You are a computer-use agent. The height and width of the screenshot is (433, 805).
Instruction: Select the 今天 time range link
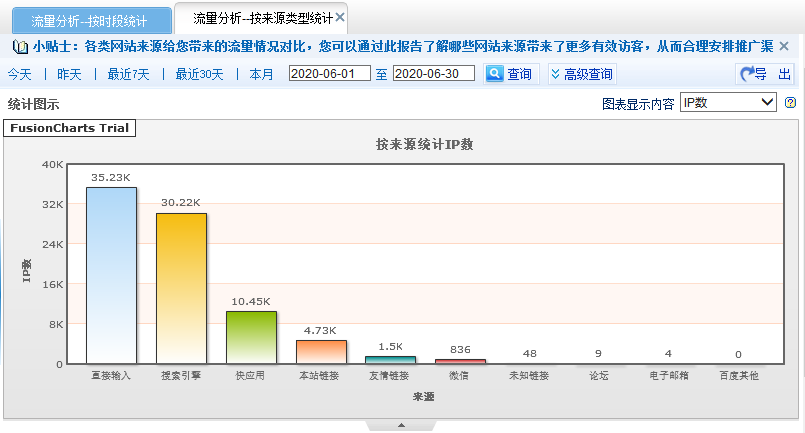click(x=20, y=74)
